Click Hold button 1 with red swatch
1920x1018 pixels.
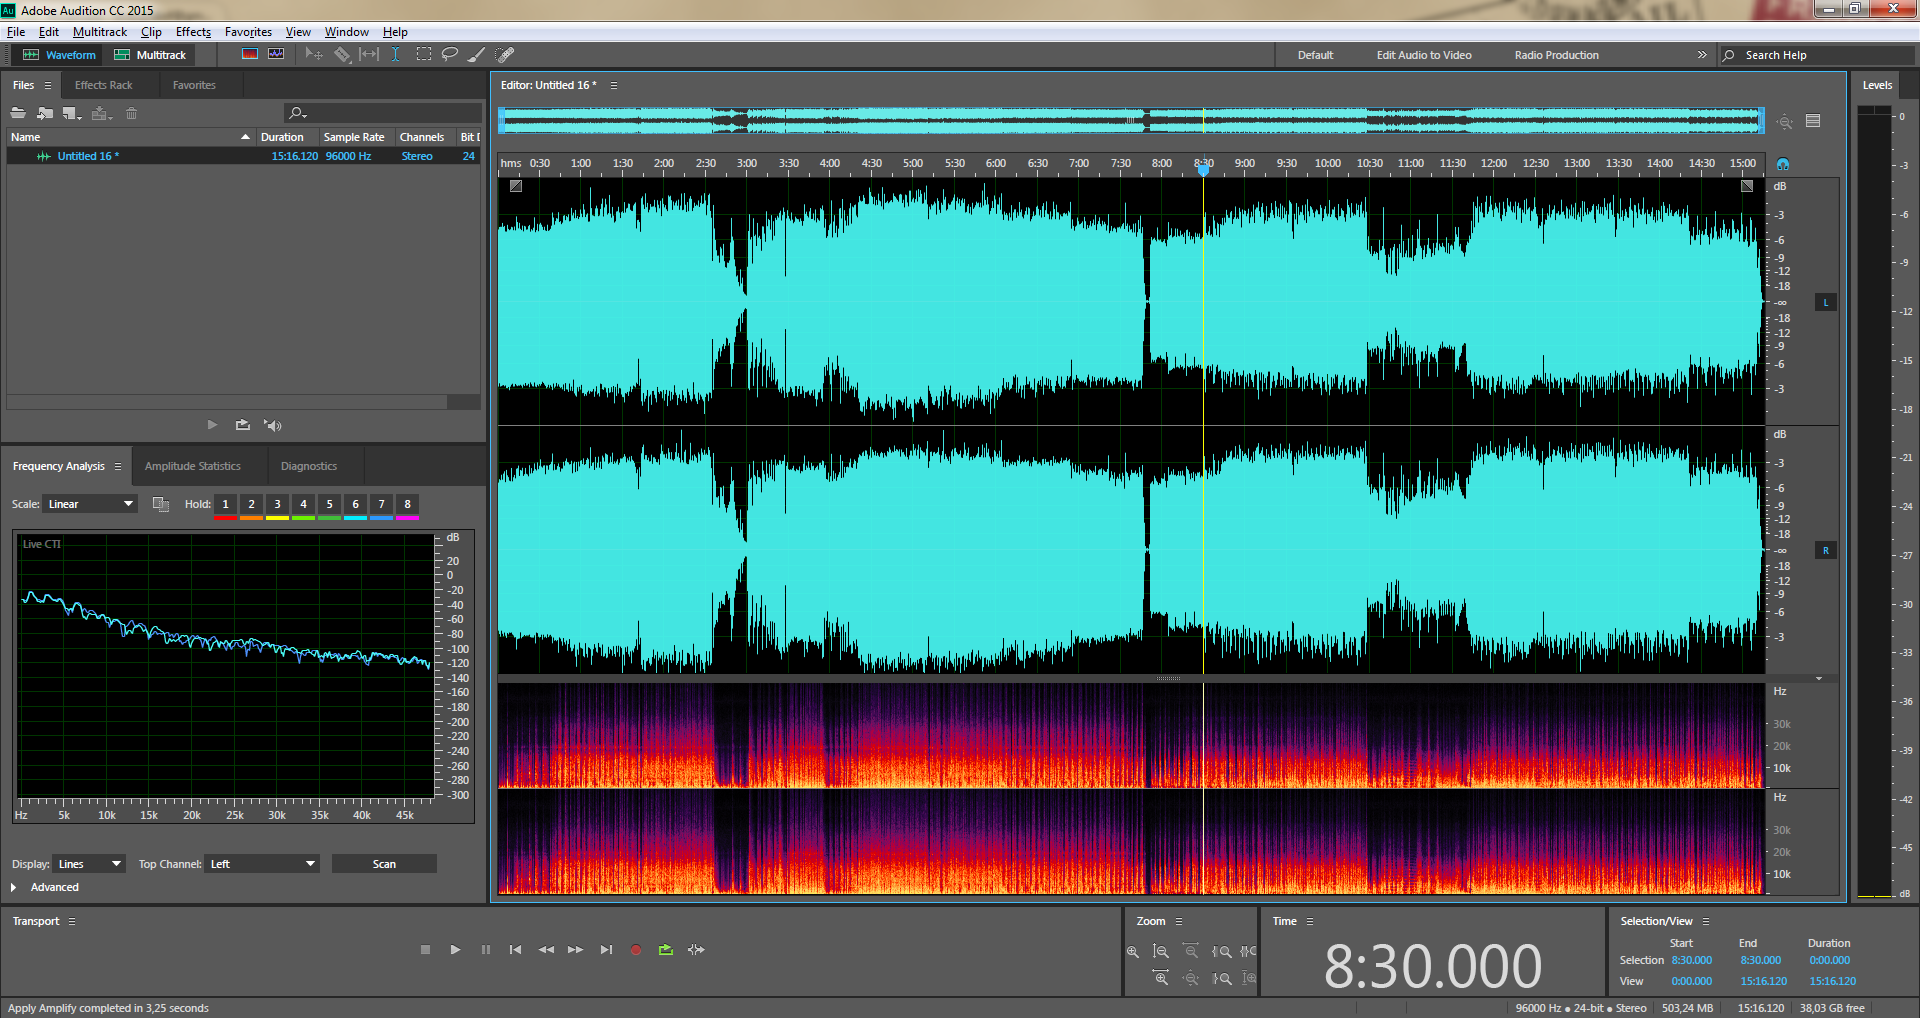[225, 505]
